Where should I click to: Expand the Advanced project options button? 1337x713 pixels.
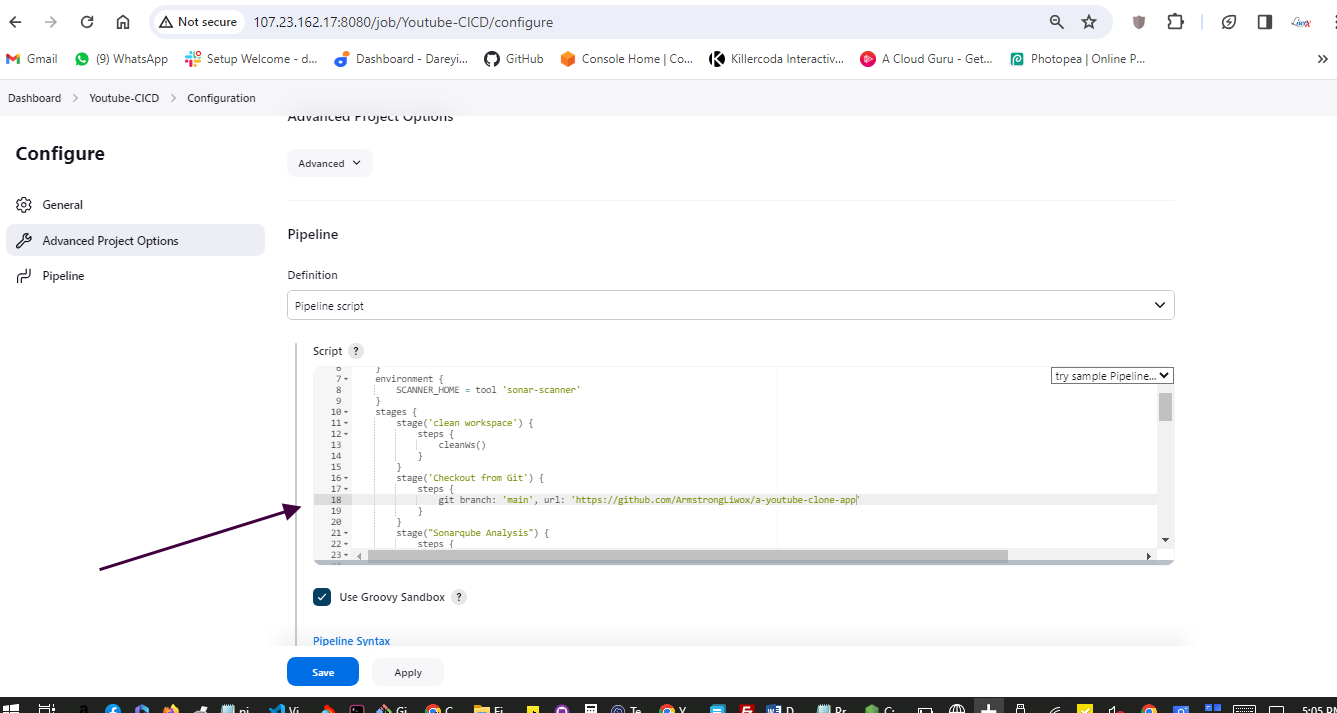coord(329,163)
